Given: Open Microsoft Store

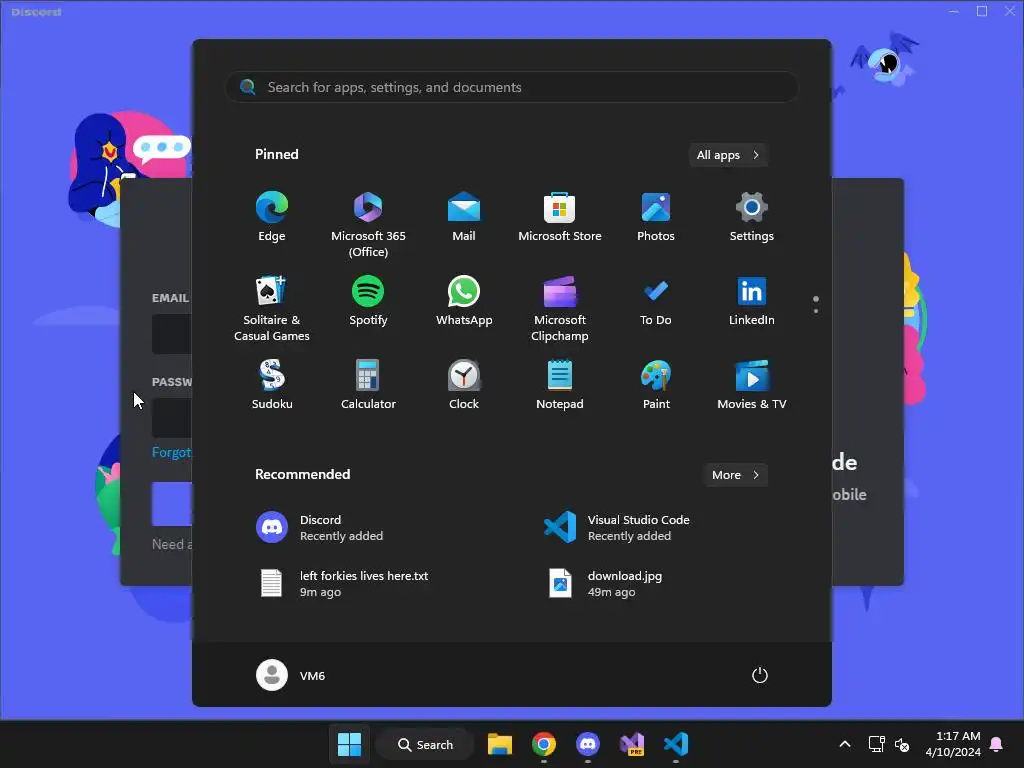Looking at the screenshot, I should (x=560, y=217).
